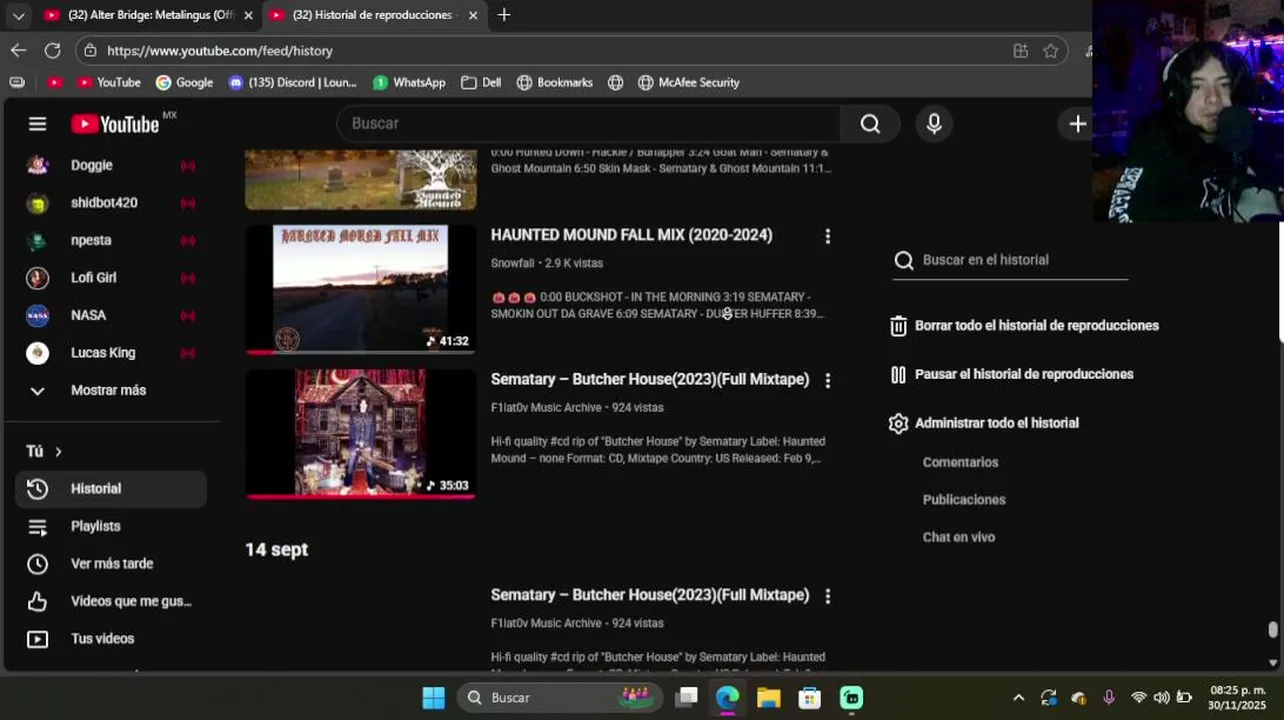Click the YouTube search magnifier button

click(x=870, y=123)
